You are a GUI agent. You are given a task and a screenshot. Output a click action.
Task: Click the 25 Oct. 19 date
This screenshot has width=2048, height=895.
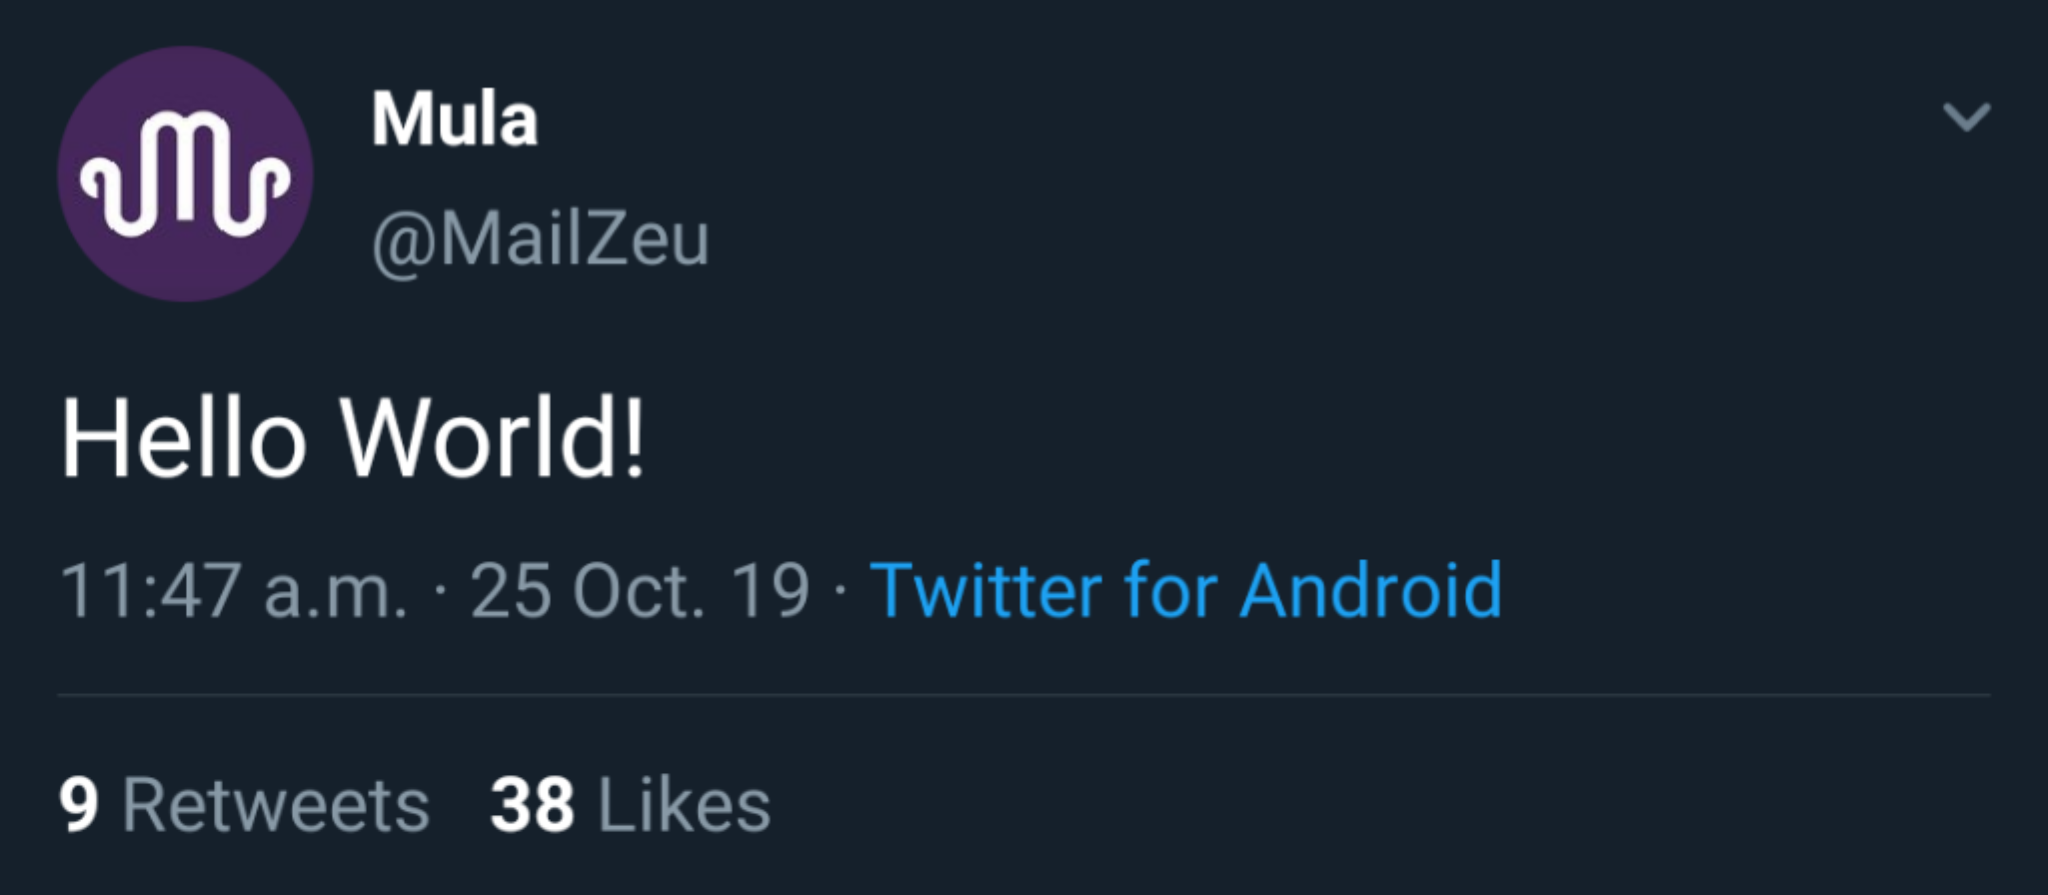point(640,591)
